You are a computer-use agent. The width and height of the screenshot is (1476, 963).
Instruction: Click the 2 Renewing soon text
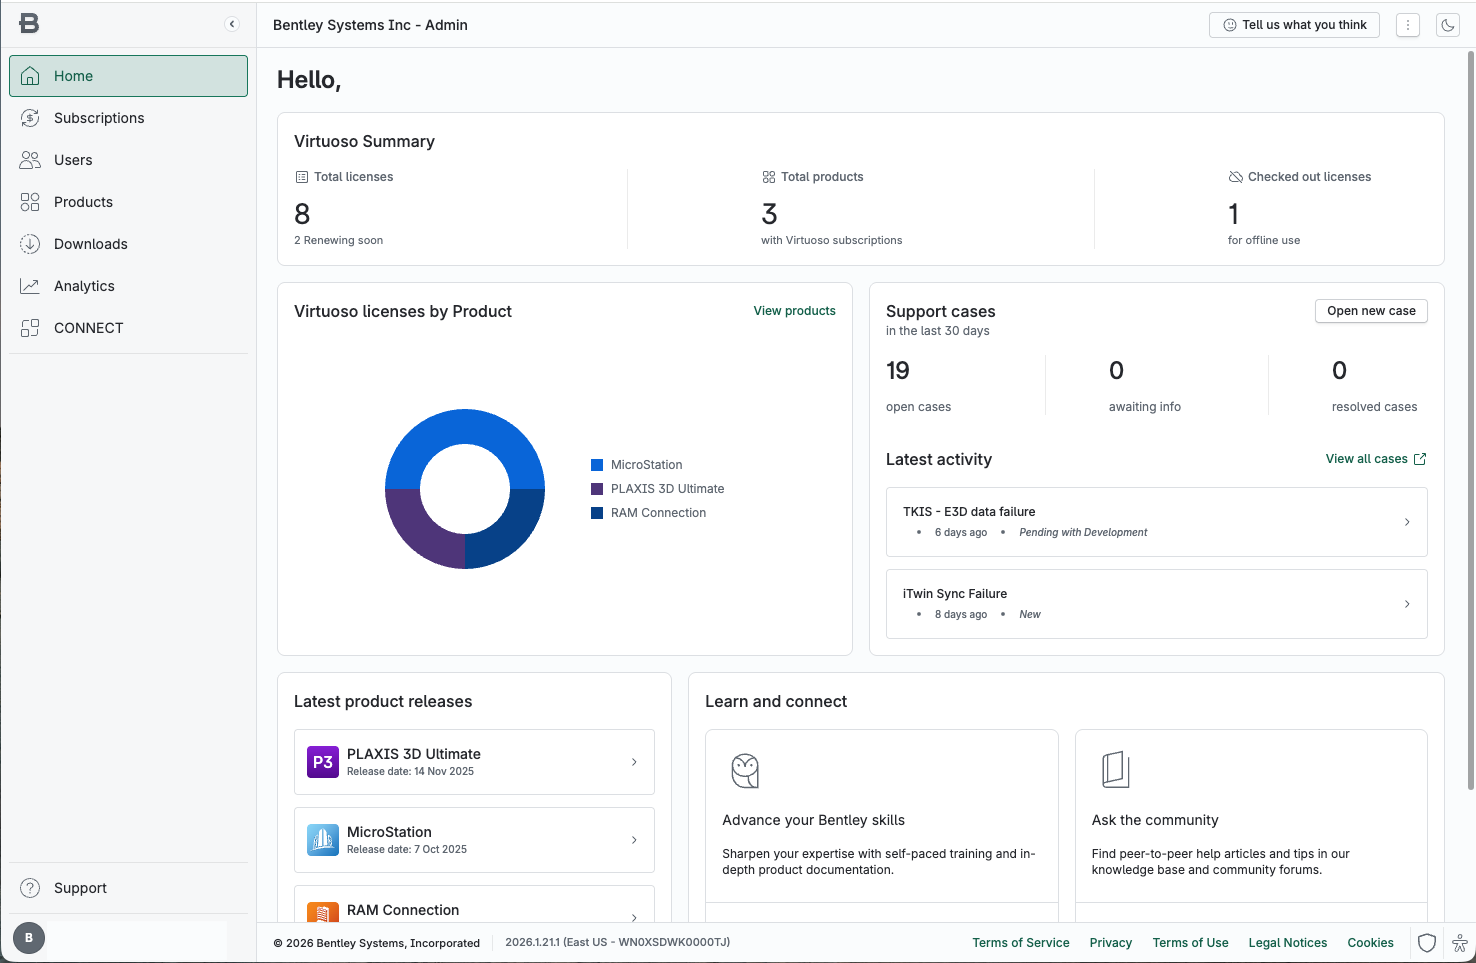coord(338,241)
